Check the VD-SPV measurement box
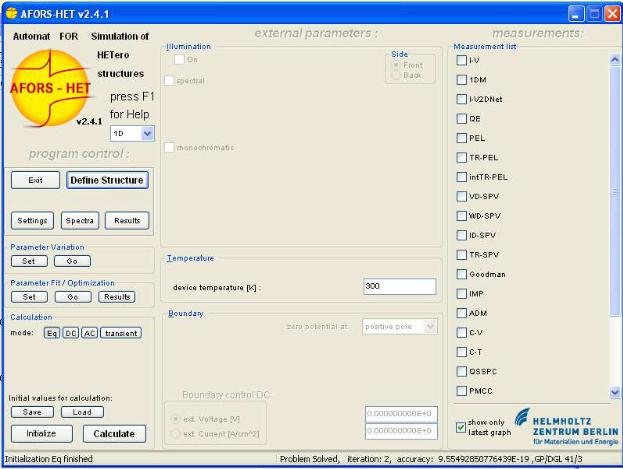The height and width of the screenshot is (469, 623). 461,196
